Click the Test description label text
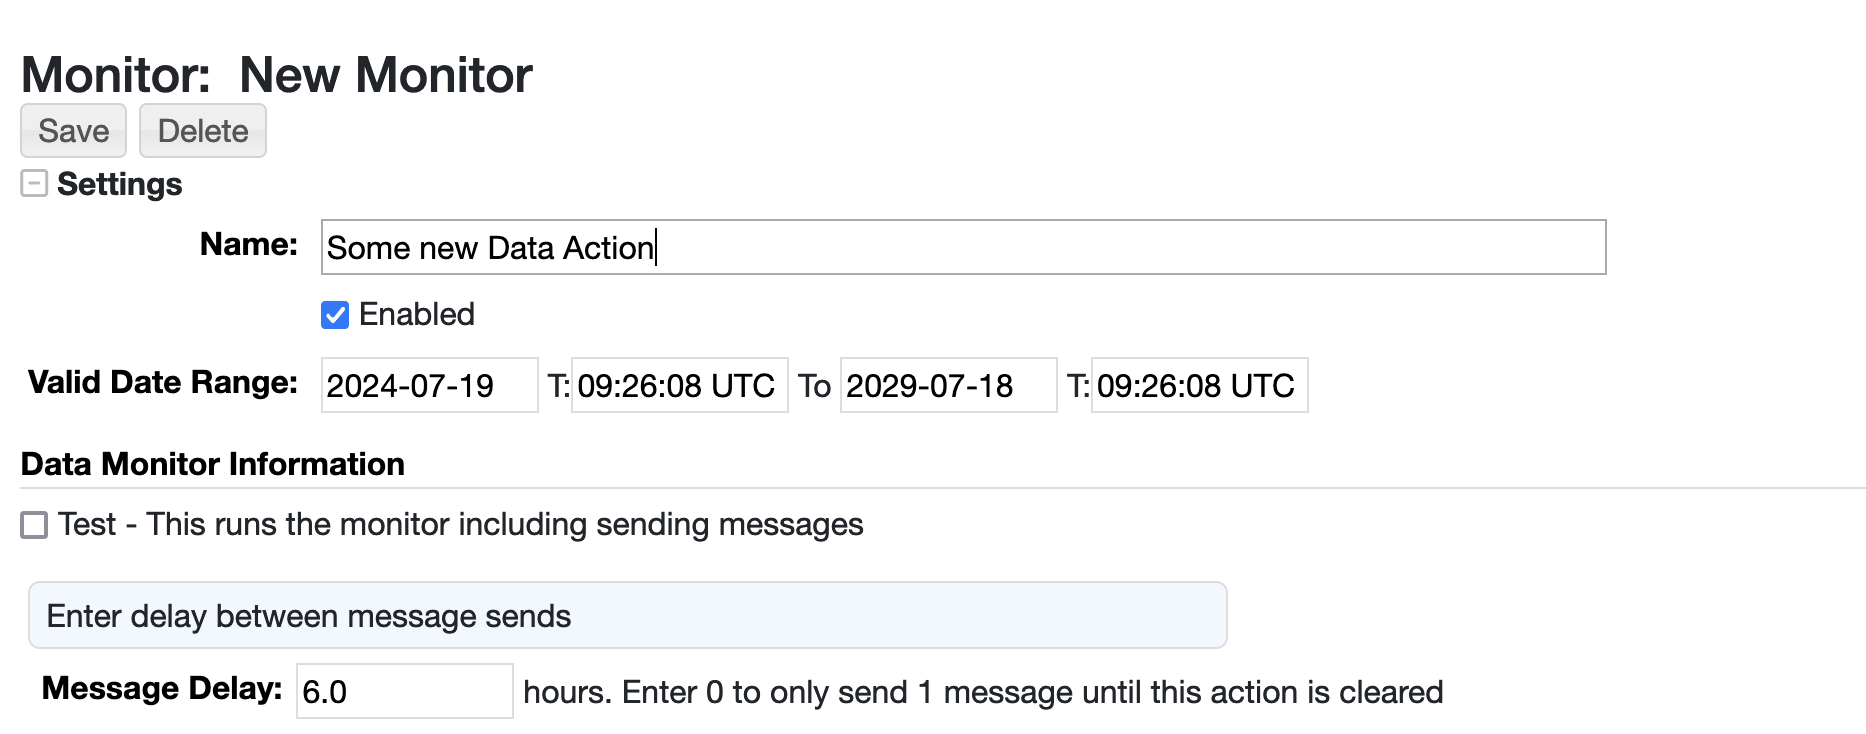This screenshot has width=1866, height=734. [460, 525]
